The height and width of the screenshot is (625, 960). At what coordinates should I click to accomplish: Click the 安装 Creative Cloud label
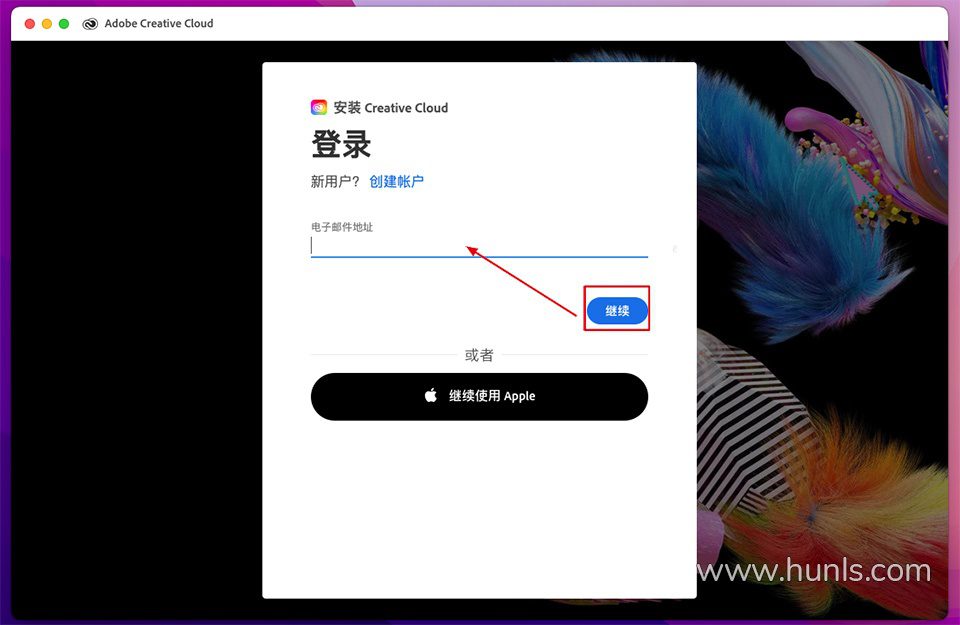coord(391,108)
